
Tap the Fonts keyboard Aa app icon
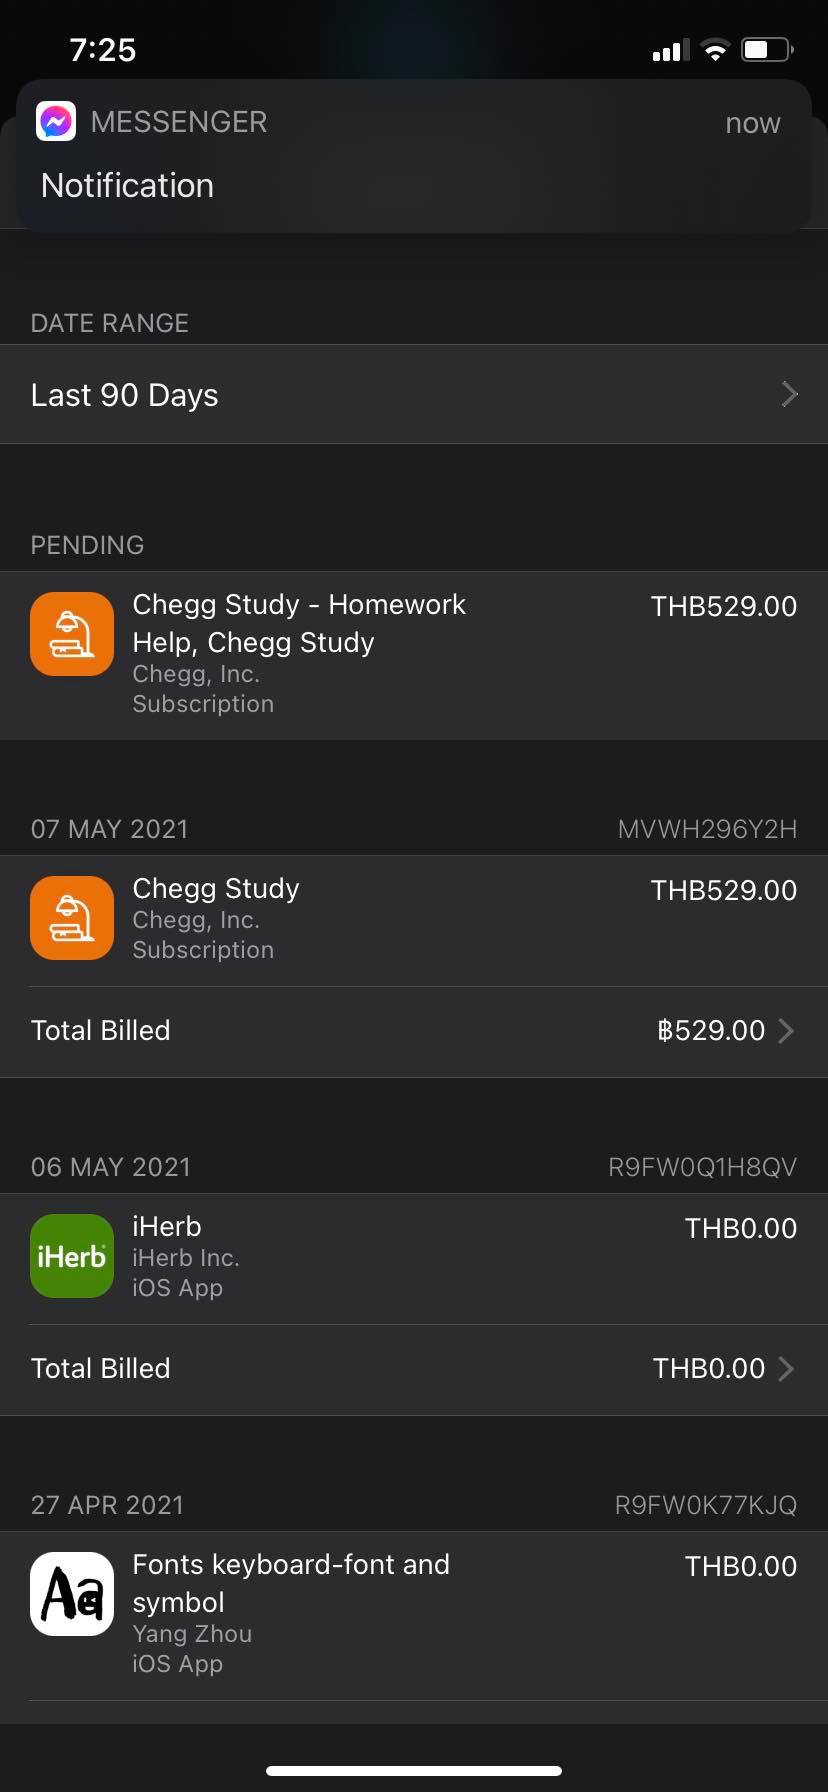point(72,1594)
